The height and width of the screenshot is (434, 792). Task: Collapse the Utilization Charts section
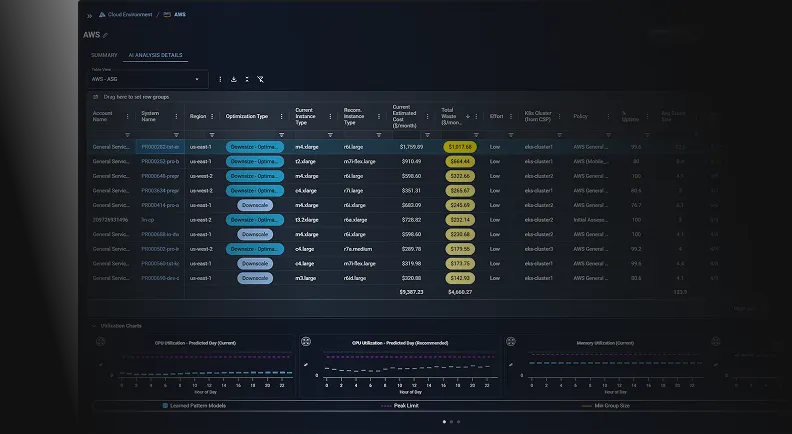[x=94, y=326]
